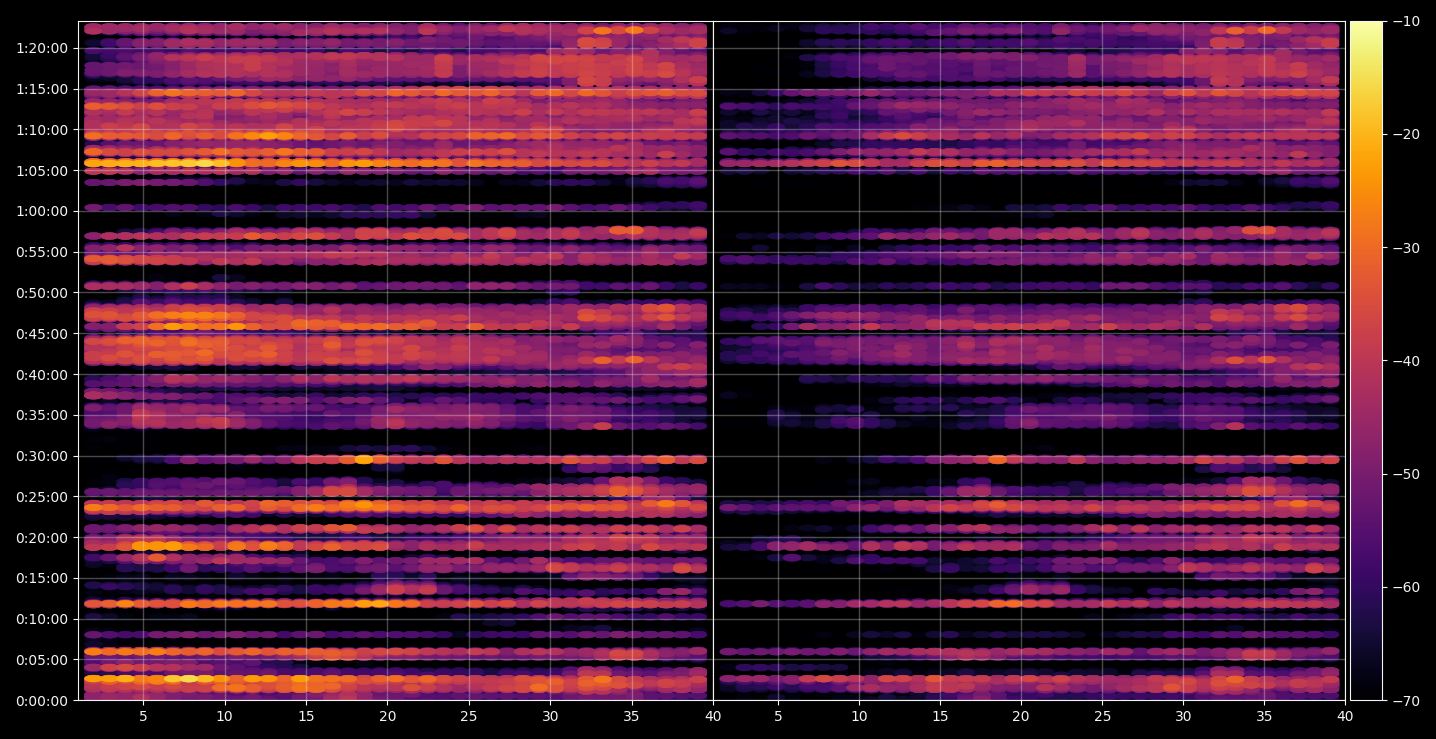This screenshot has width=1436, height=739.
Task: Click tick 40 at the right heatmap's end
Action: click(1345, 717)
